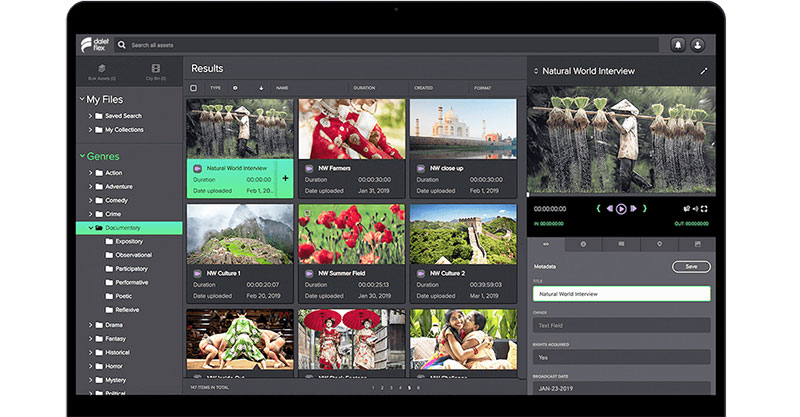Click the video type icon on NW close up card
The width and height of the screenshot is (800, 417).
pyautogui.click(x=420, y=168)
